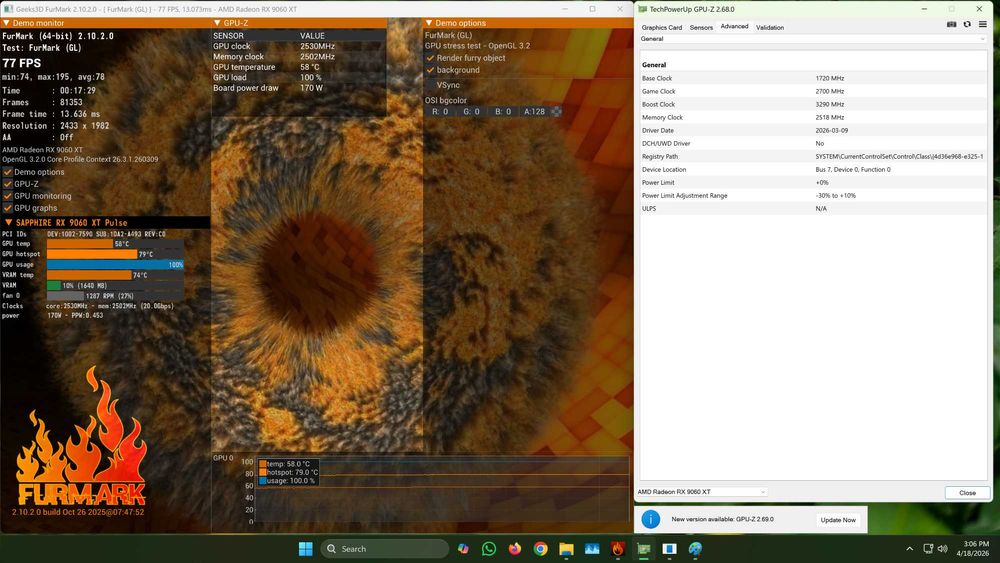Select the Game Clock 2700 MHz row
Viewport: 1000px width, 563px height.
coord(813,91)
